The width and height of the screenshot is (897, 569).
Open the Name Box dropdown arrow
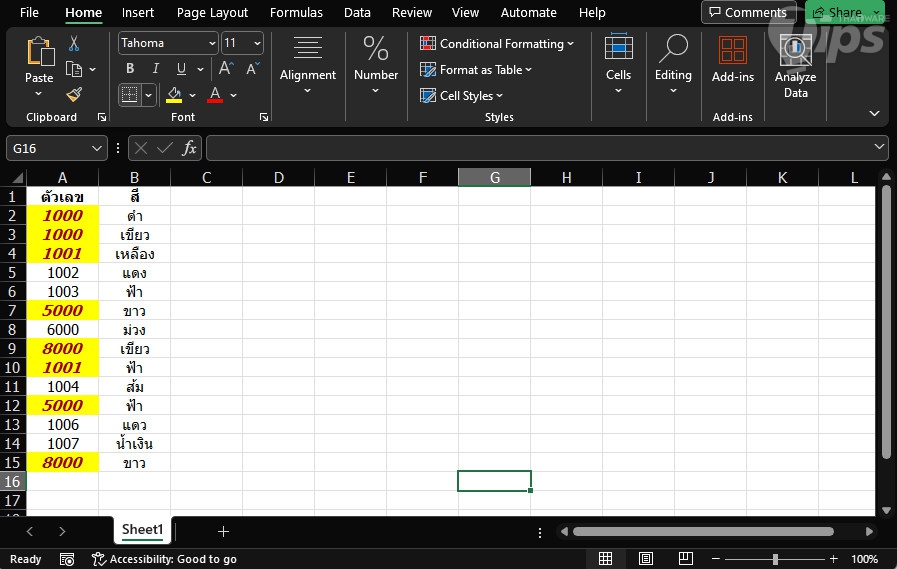pos(97,148)
